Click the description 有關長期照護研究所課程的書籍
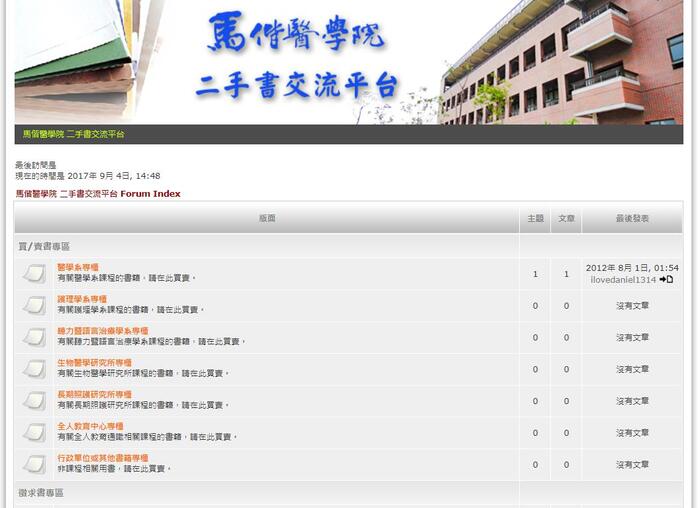The image size is (700, 508). pyautogui.click(x=143, y=405)
